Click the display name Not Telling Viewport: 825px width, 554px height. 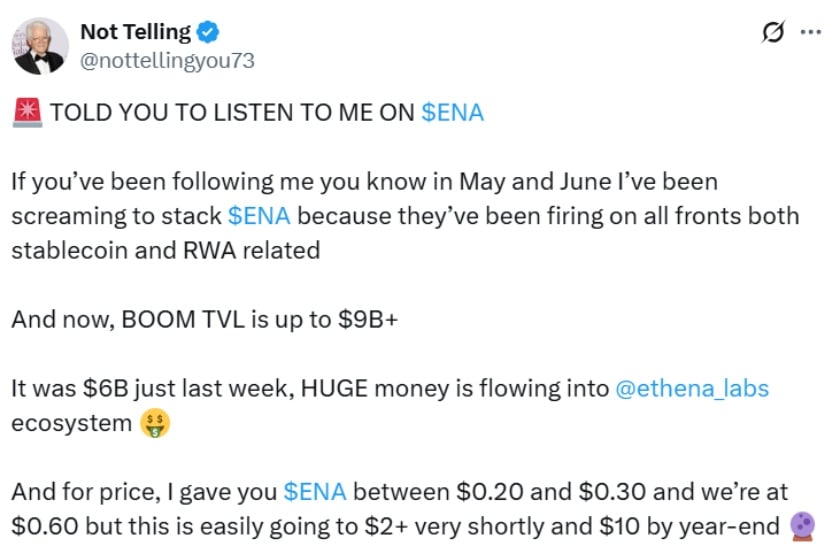pyautogui.click(x=135, y=32)
